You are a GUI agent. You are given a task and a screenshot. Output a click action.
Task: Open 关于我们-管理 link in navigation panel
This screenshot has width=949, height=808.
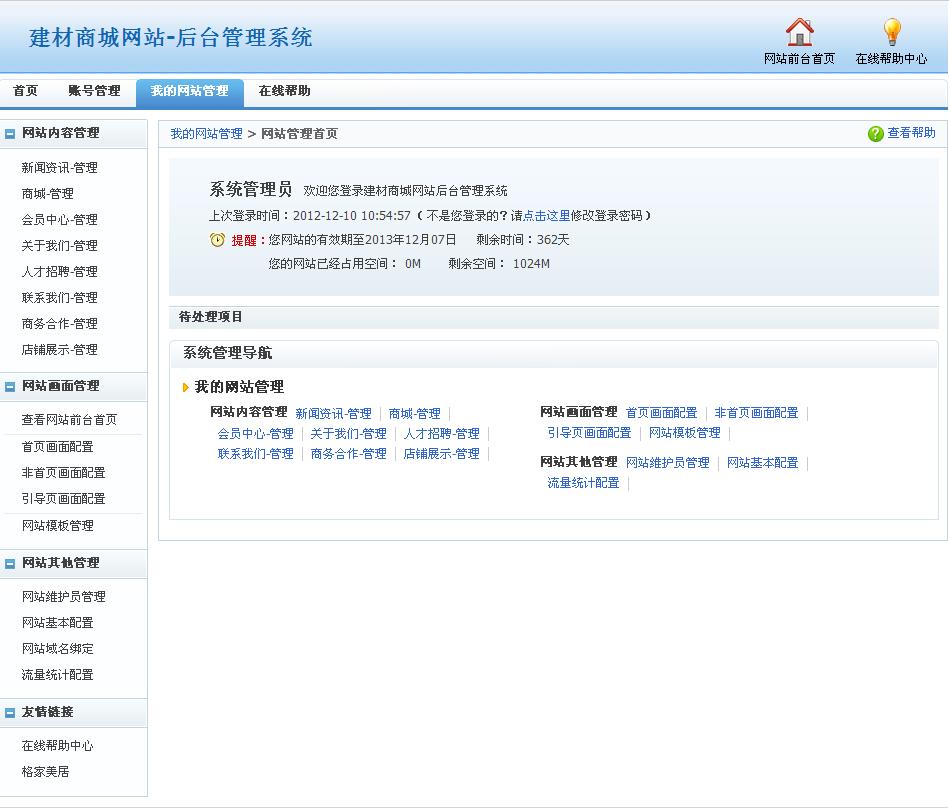tap(349, 434)
